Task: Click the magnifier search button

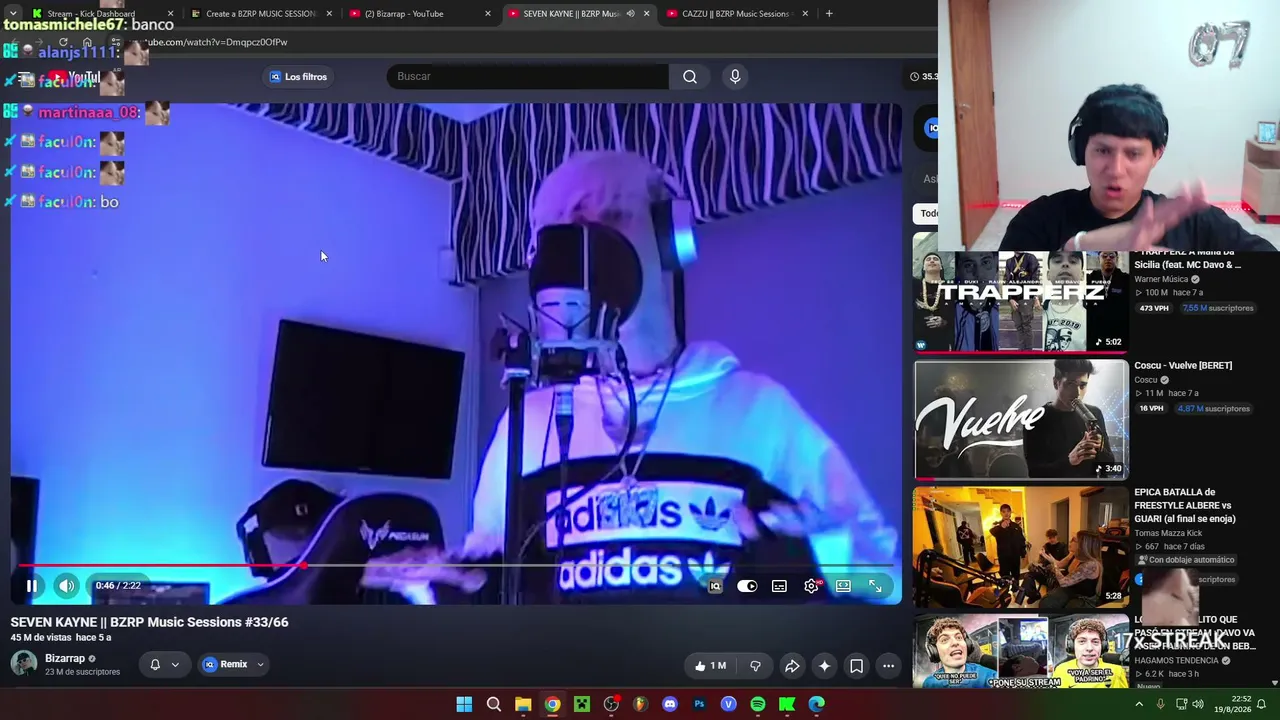Action: [690, 77]
